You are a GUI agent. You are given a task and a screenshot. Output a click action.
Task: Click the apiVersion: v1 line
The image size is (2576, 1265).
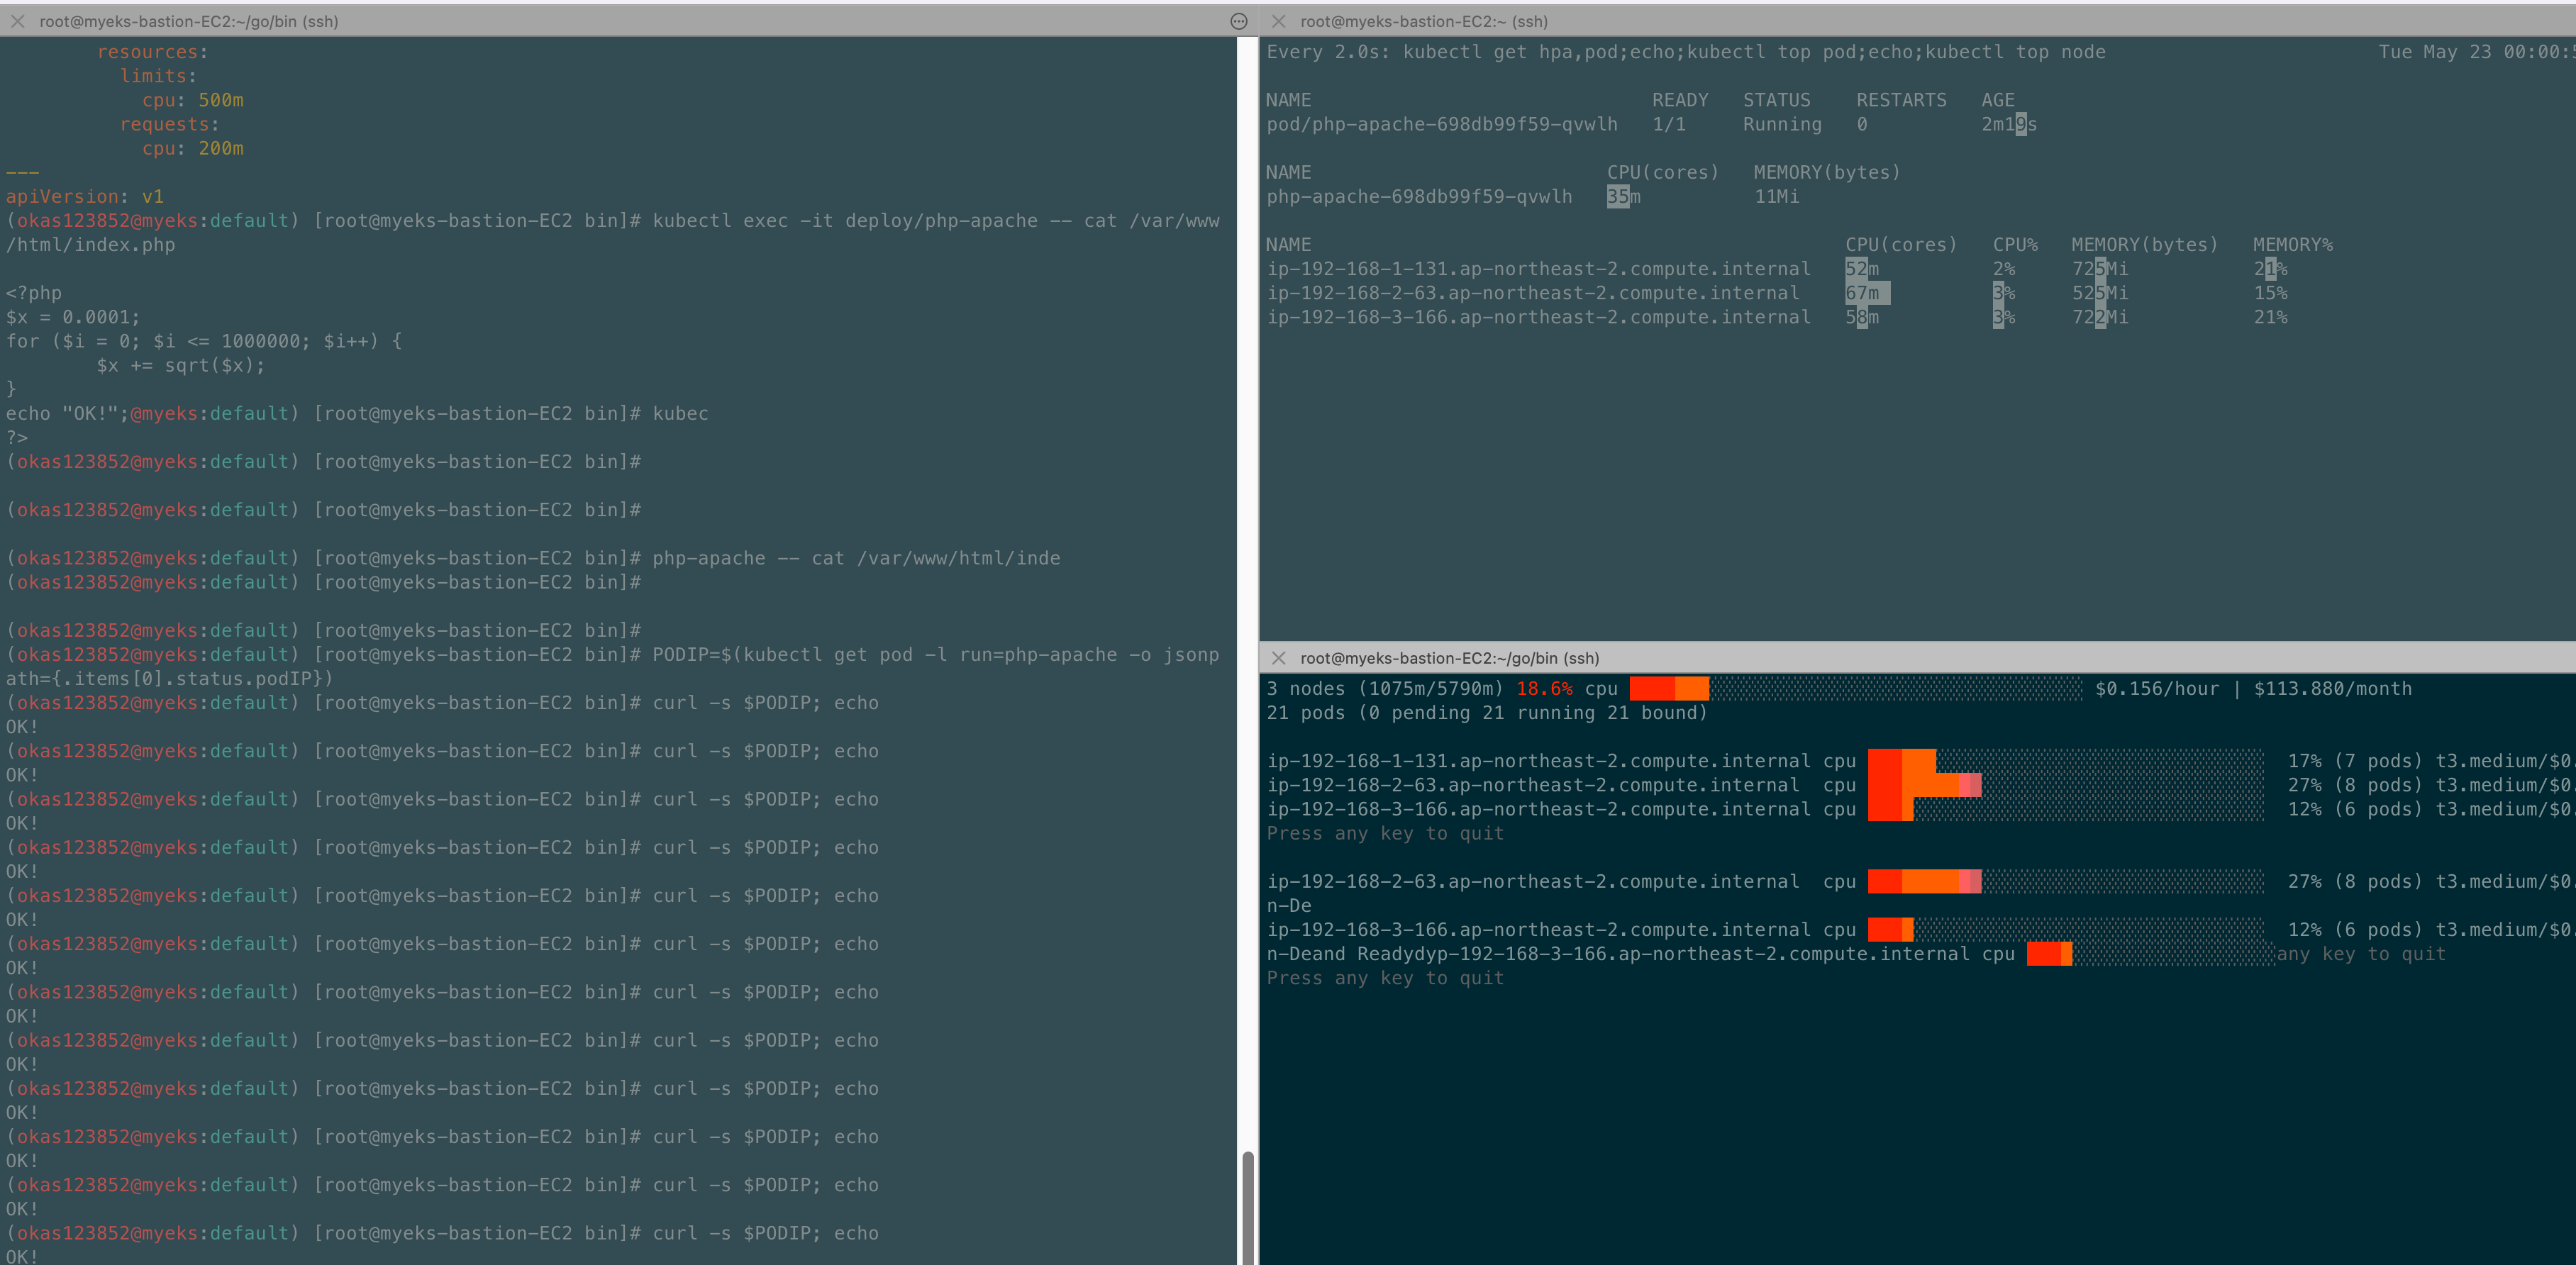tap(85, 197)
